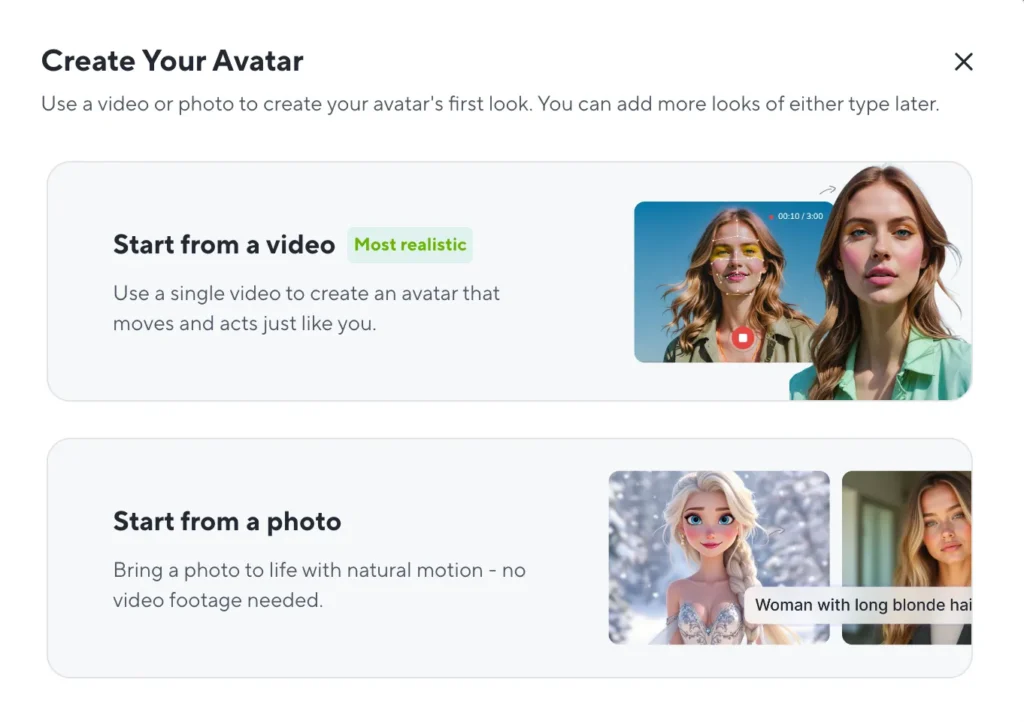1024x722 pixels.
Task: Click the Most realistic badge
Action: pyautogui.click(x=409, y=245)
